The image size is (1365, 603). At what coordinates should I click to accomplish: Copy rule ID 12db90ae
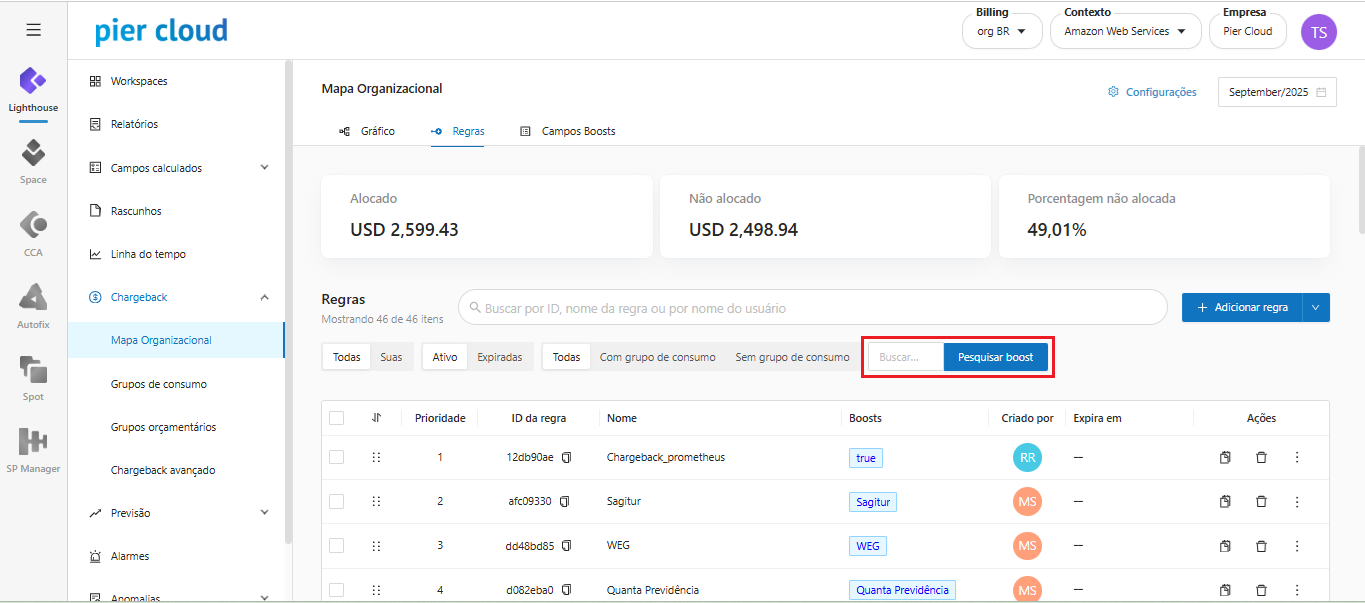(566, 457)
